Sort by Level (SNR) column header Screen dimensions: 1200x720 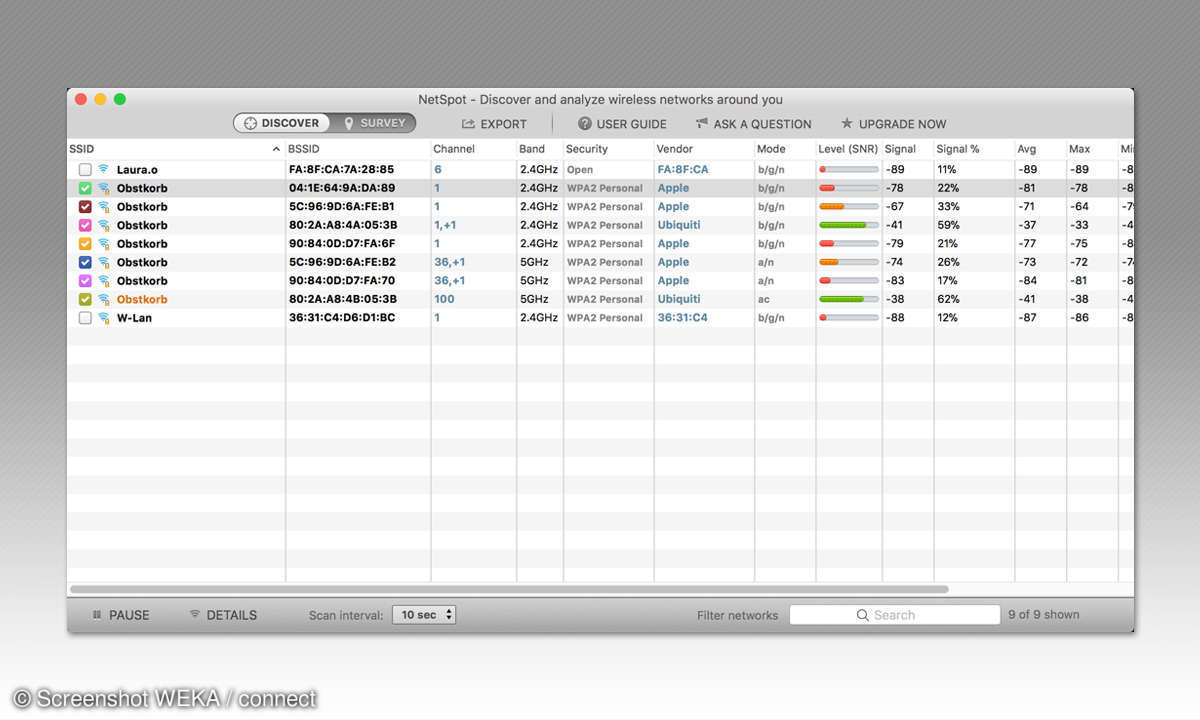[x=849, y=149]
